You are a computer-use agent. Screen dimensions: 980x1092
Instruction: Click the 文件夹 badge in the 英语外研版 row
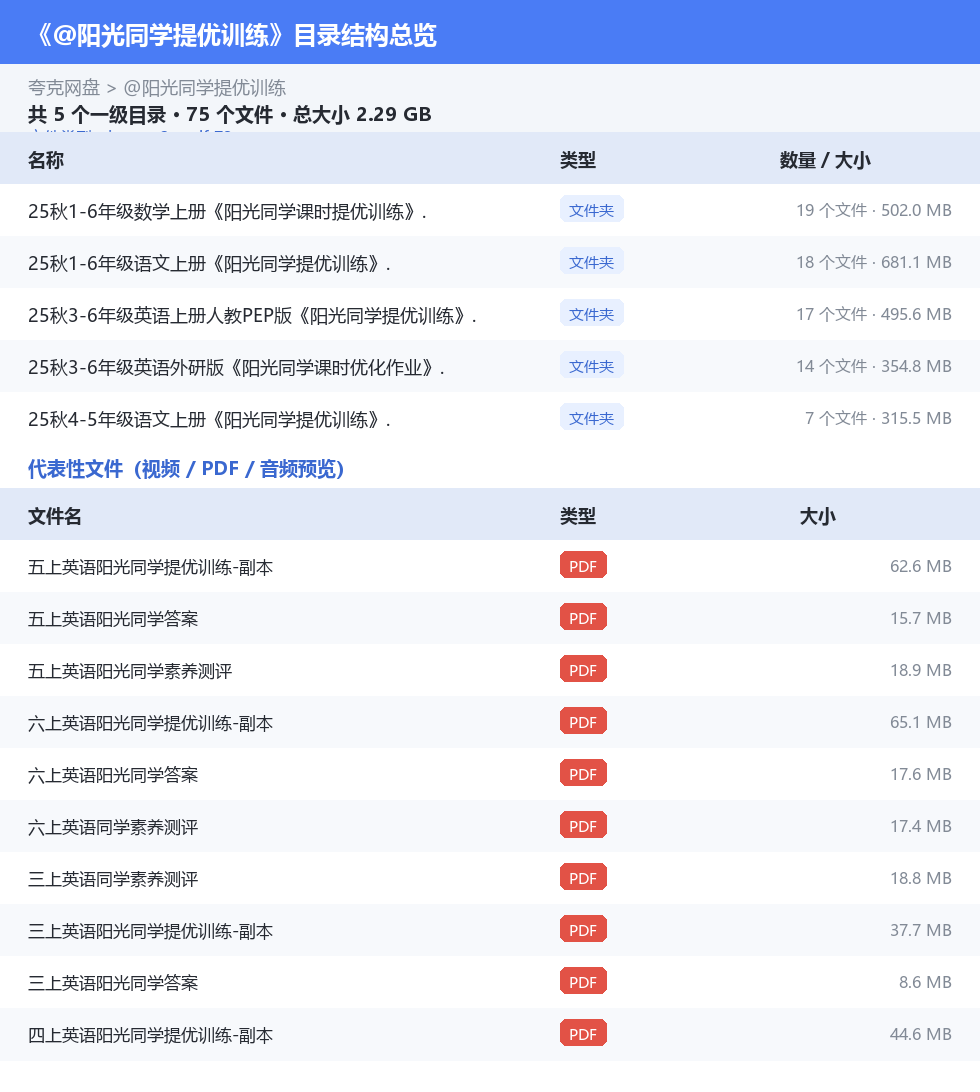[591, 366]
